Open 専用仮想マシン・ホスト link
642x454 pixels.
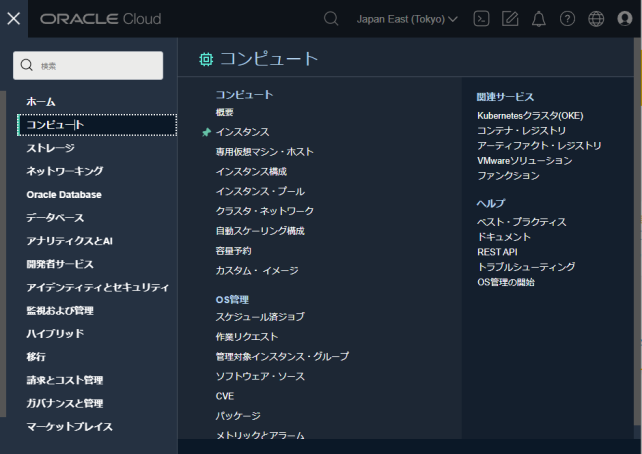click(x=264, y=152)
